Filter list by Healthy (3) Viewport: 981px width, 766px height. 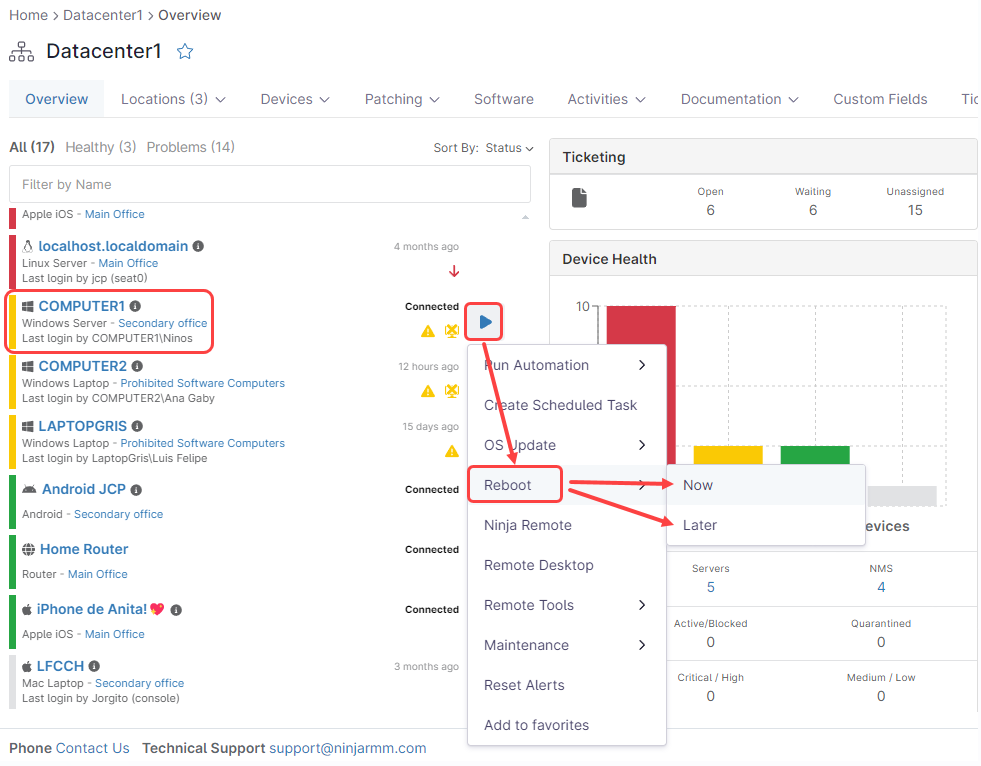tap(101, 147)
